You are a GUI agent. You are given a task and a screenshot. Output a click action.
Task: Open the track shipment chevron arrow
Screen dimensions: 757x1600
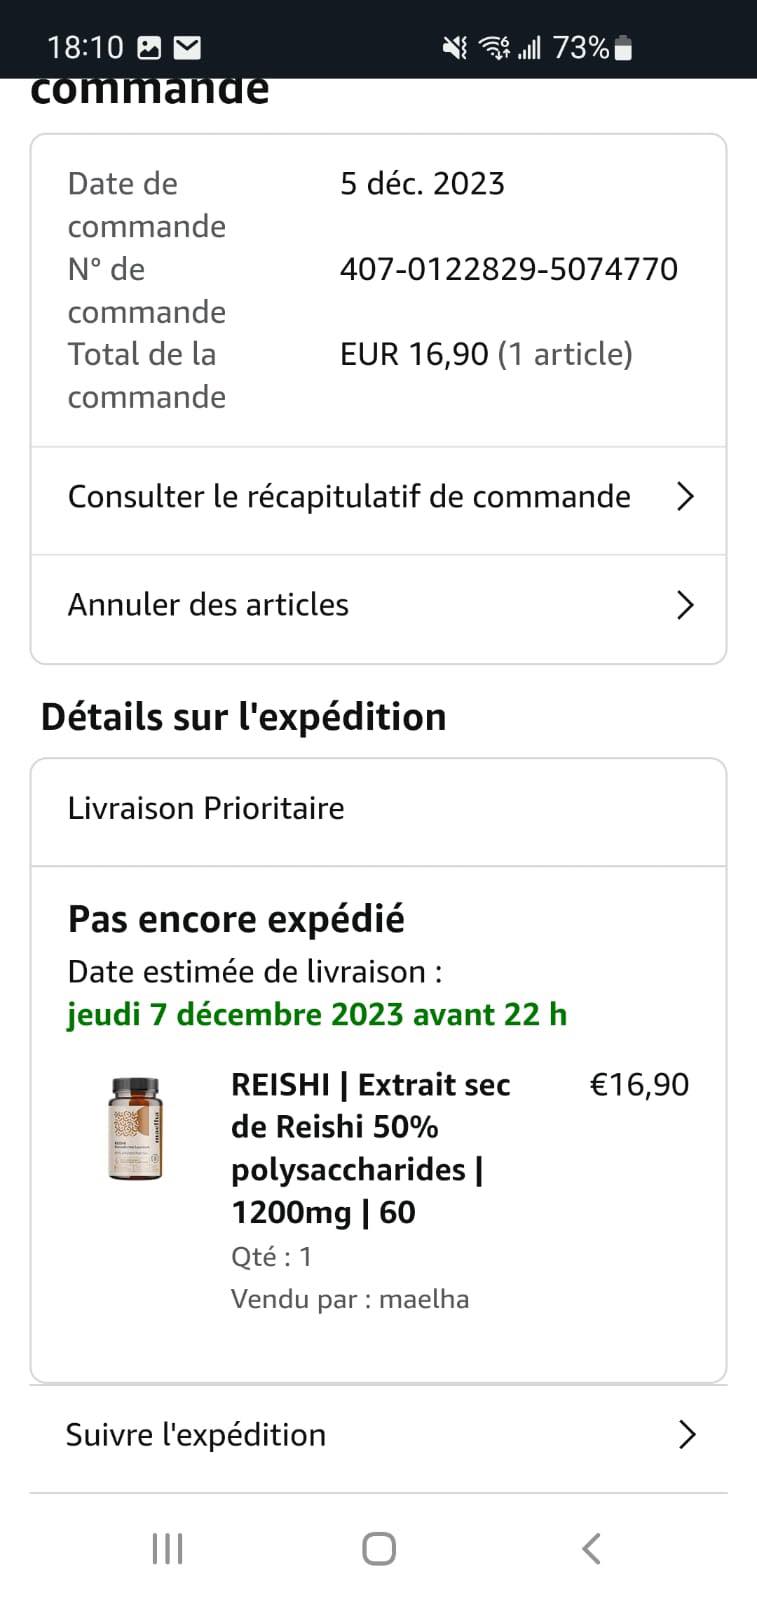point(686,1435)
